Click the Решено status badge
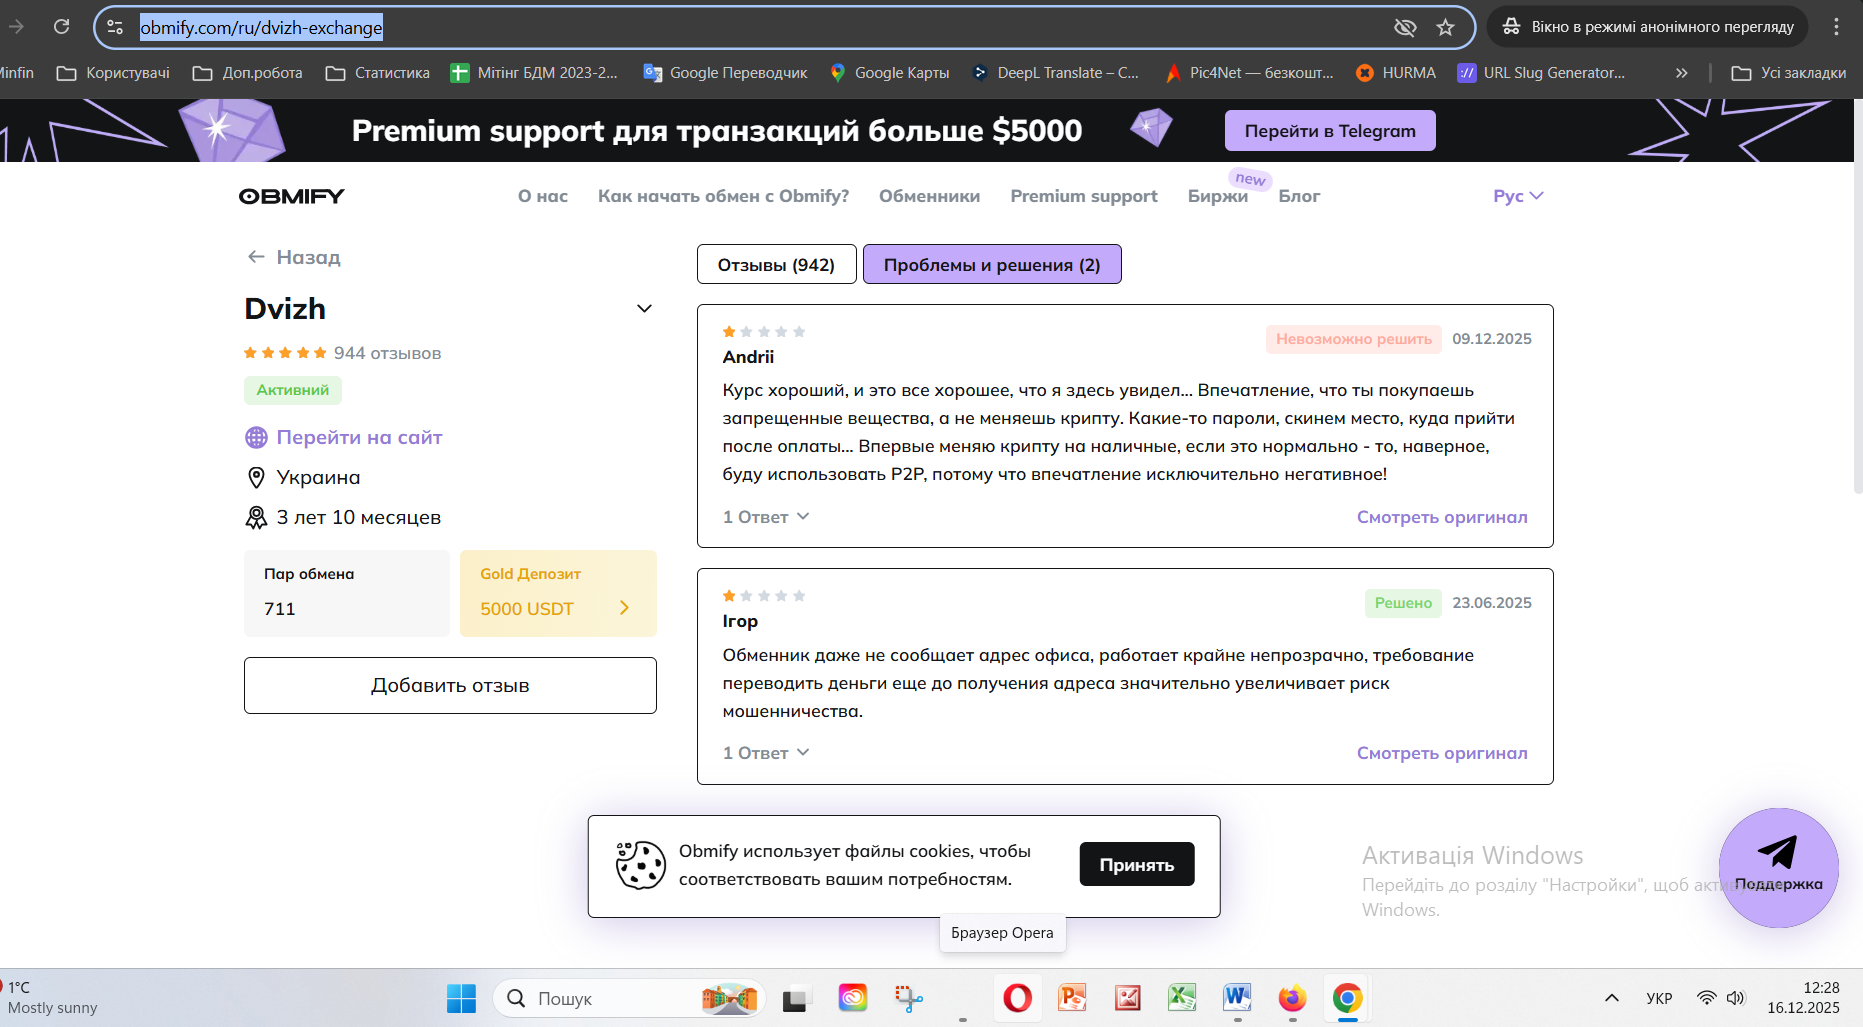The image size is (1863, 1027). coord(1403,603)
